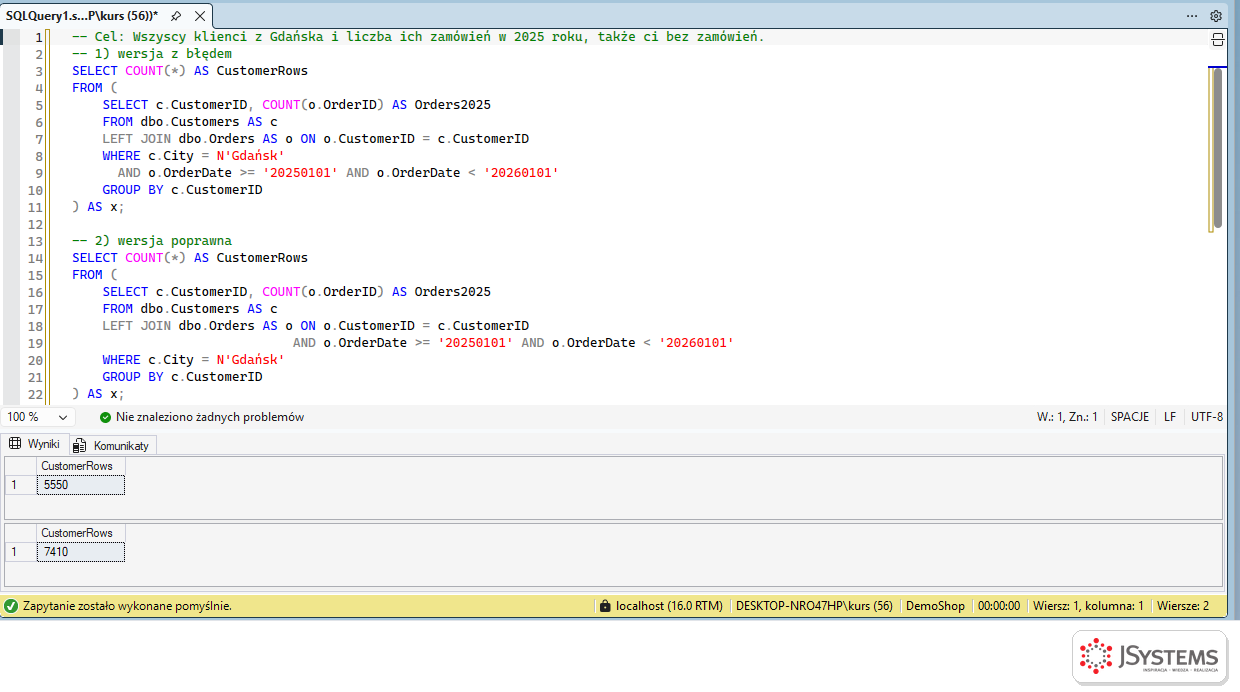The height and width of the screenshot is (692, 1240).
Task: Click the "W.: 1, Zn.: 1" cursor position indicator
Action: [1067, 417]
